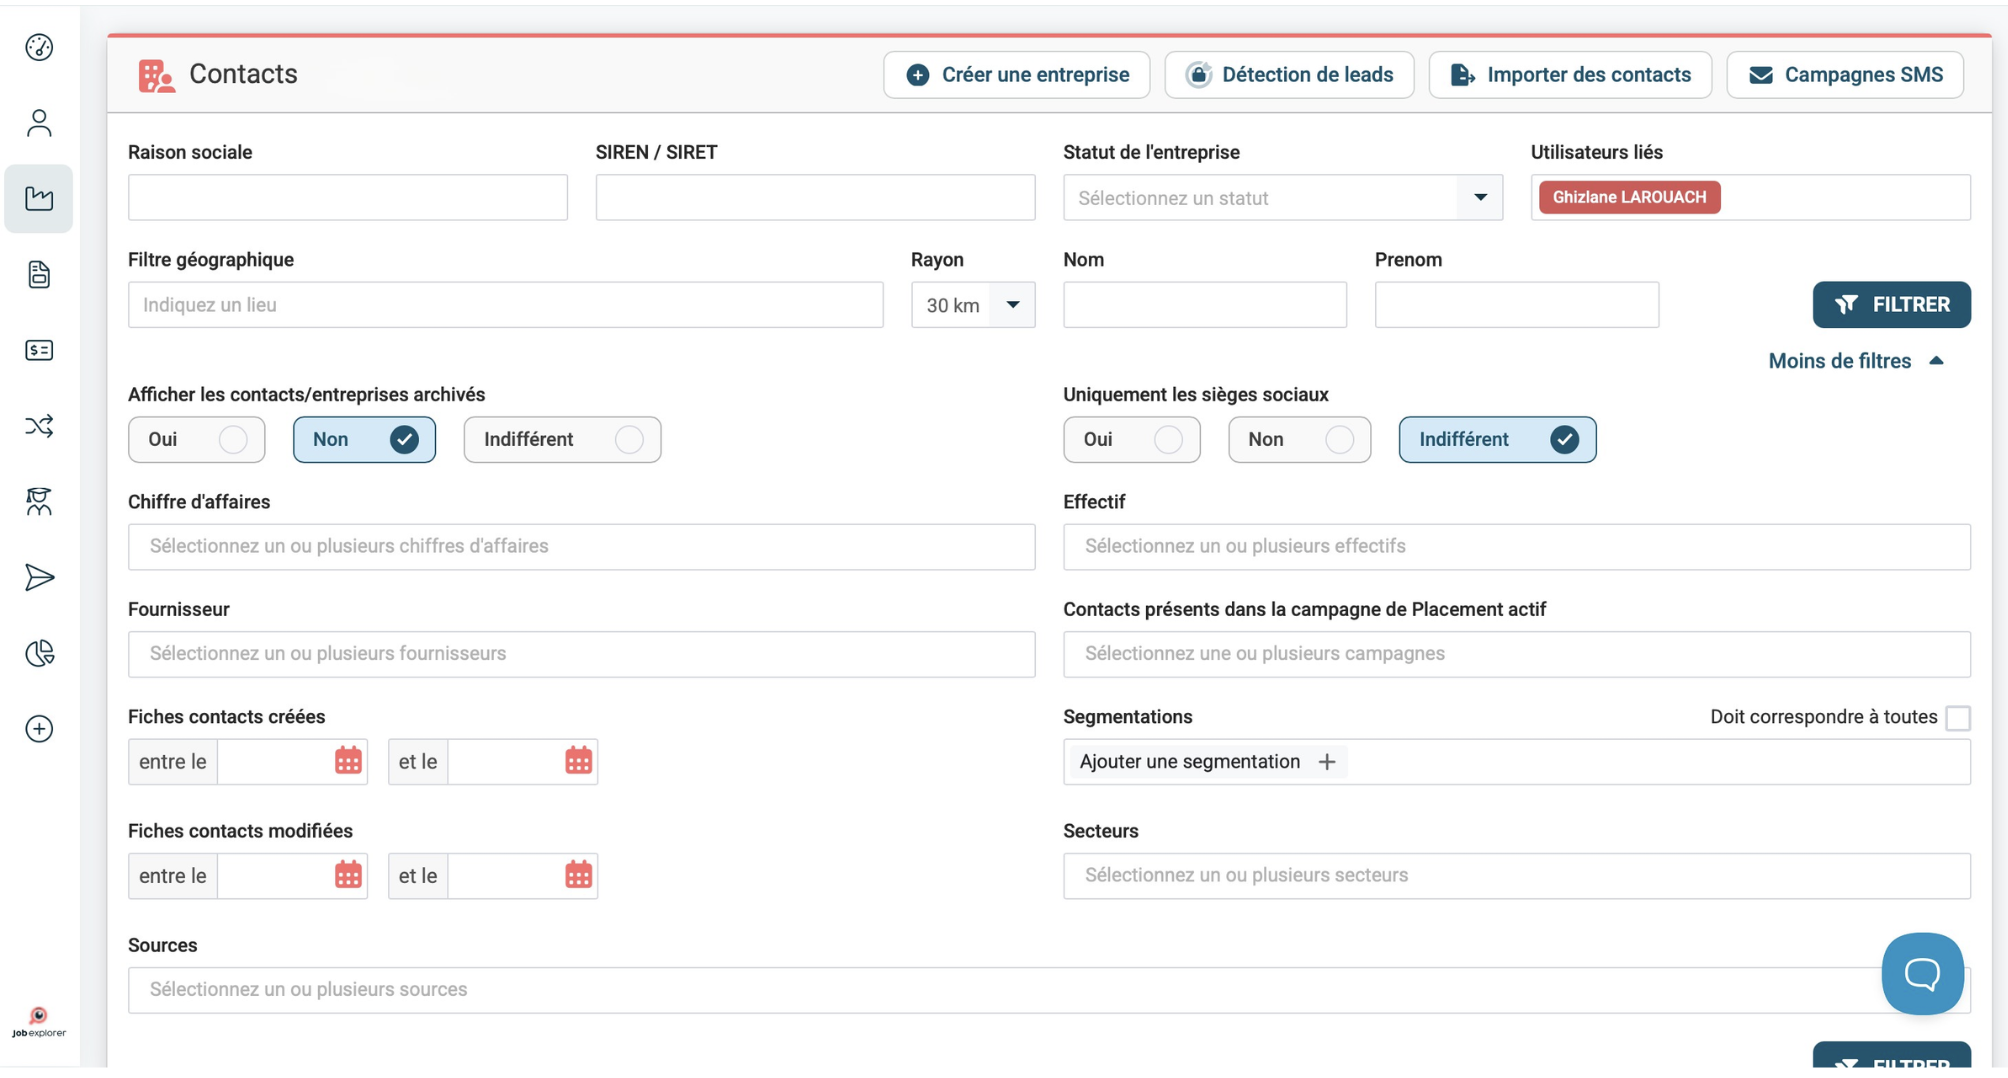Image resolution: width=2008 pixels, height=1078 pixels.
Task: Select Oui for archived contacts
Action: click(197, 440)
